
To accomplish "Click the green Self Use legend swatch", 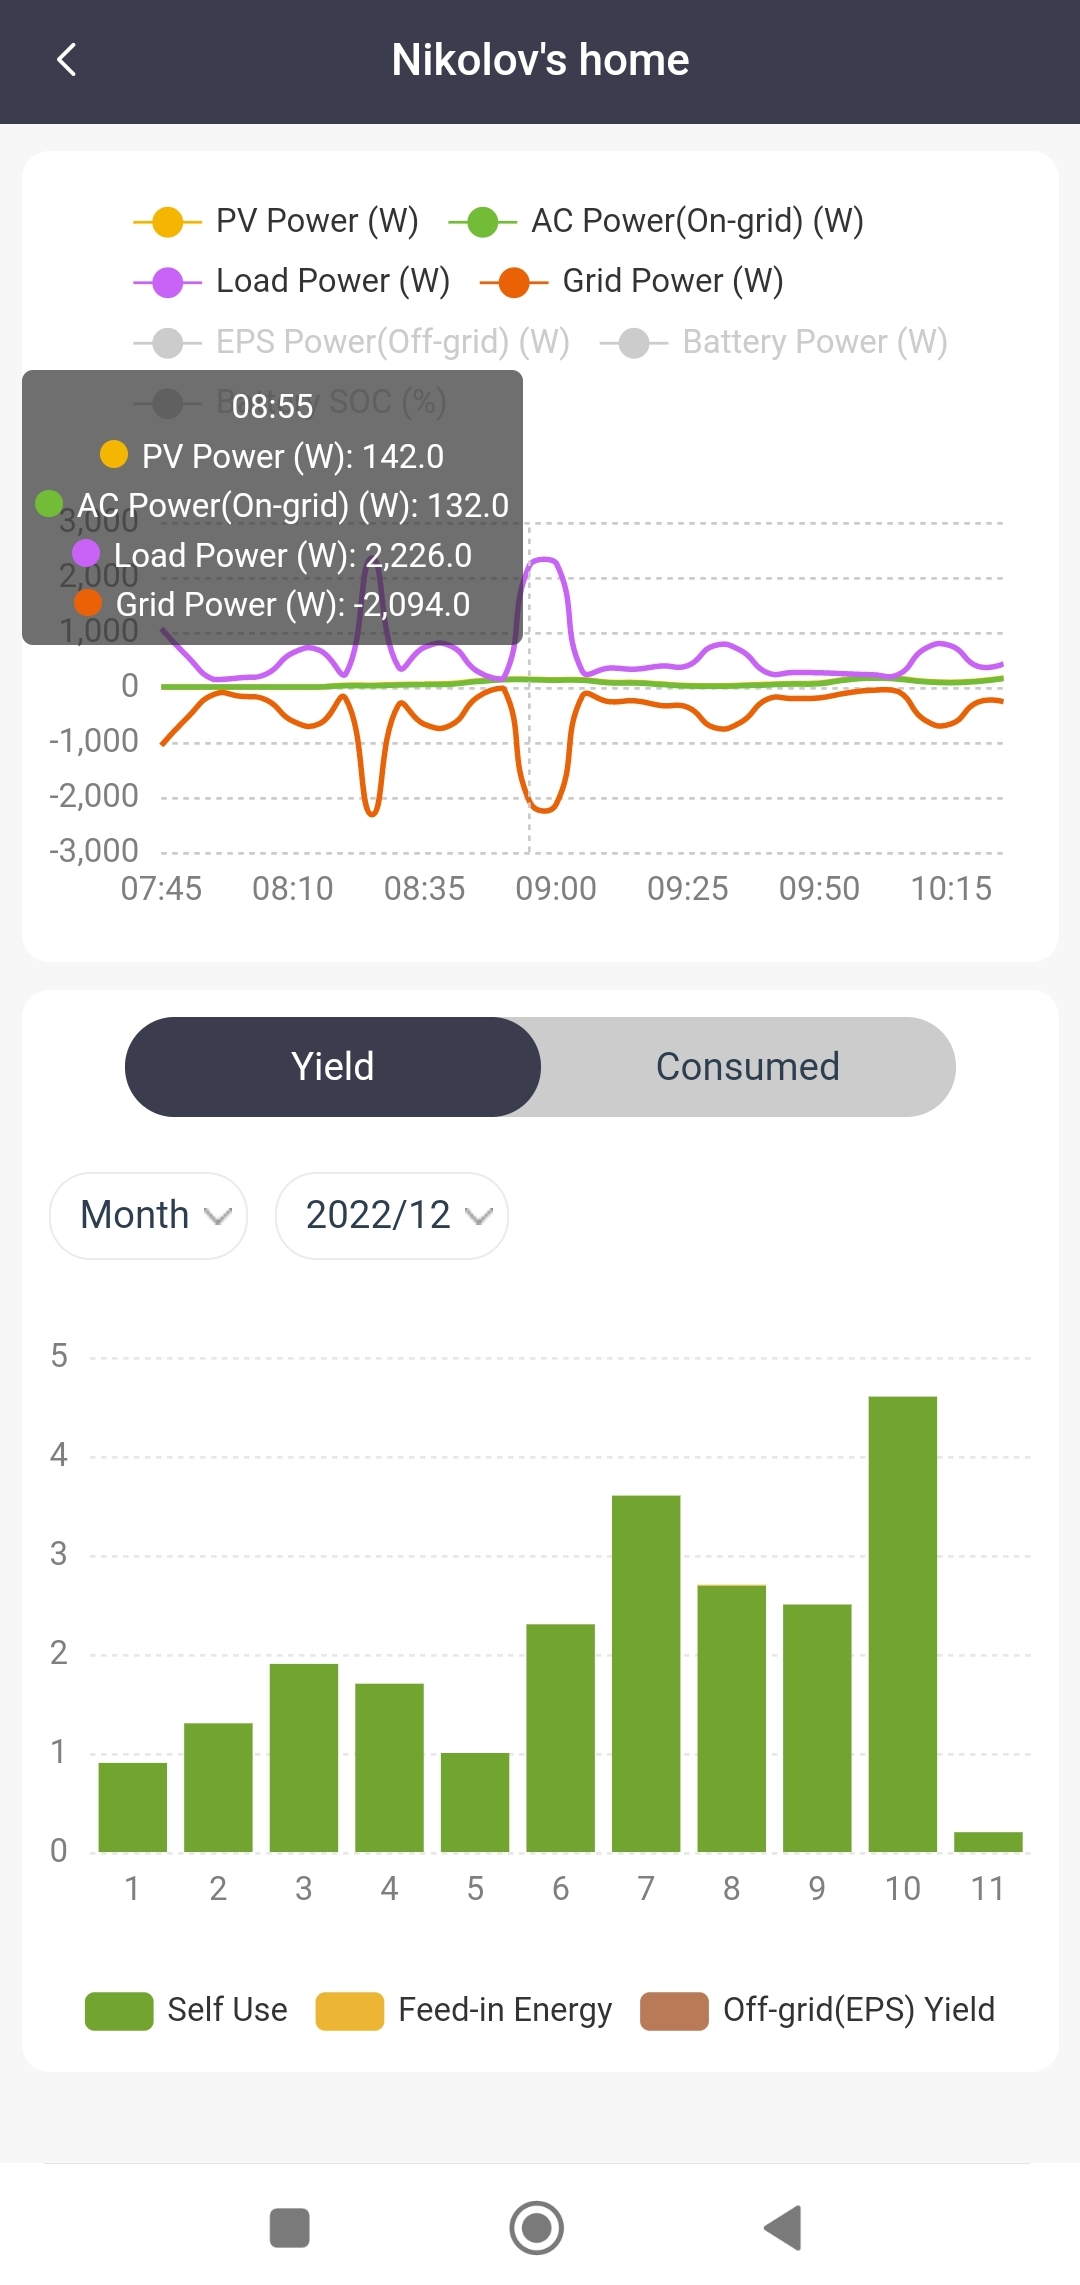I will 119,2010.
